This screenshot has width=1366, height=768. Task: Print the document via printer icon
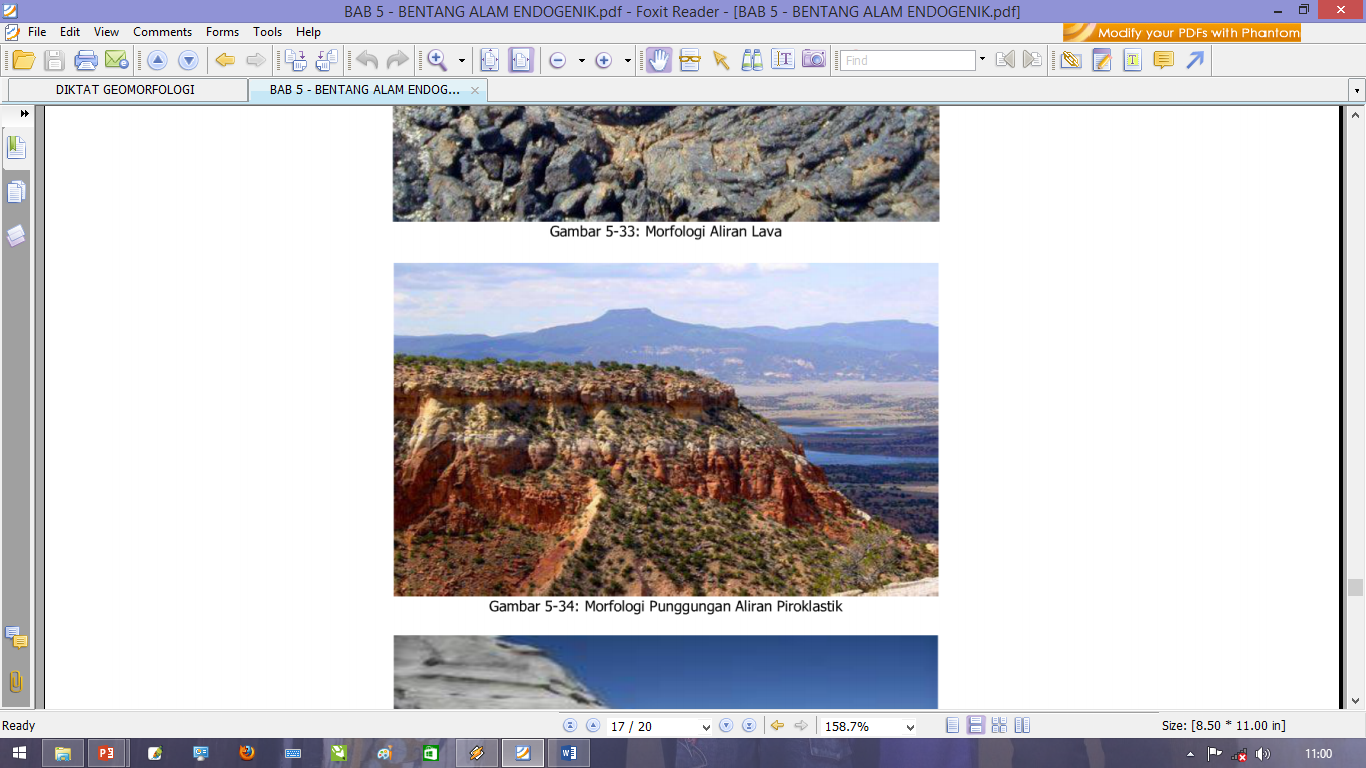pos(86,60)
